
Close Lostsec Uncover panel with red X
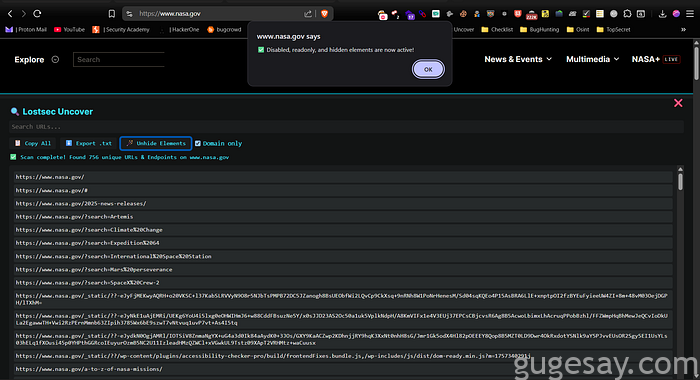pyautogui.click(x=678, y=103)
